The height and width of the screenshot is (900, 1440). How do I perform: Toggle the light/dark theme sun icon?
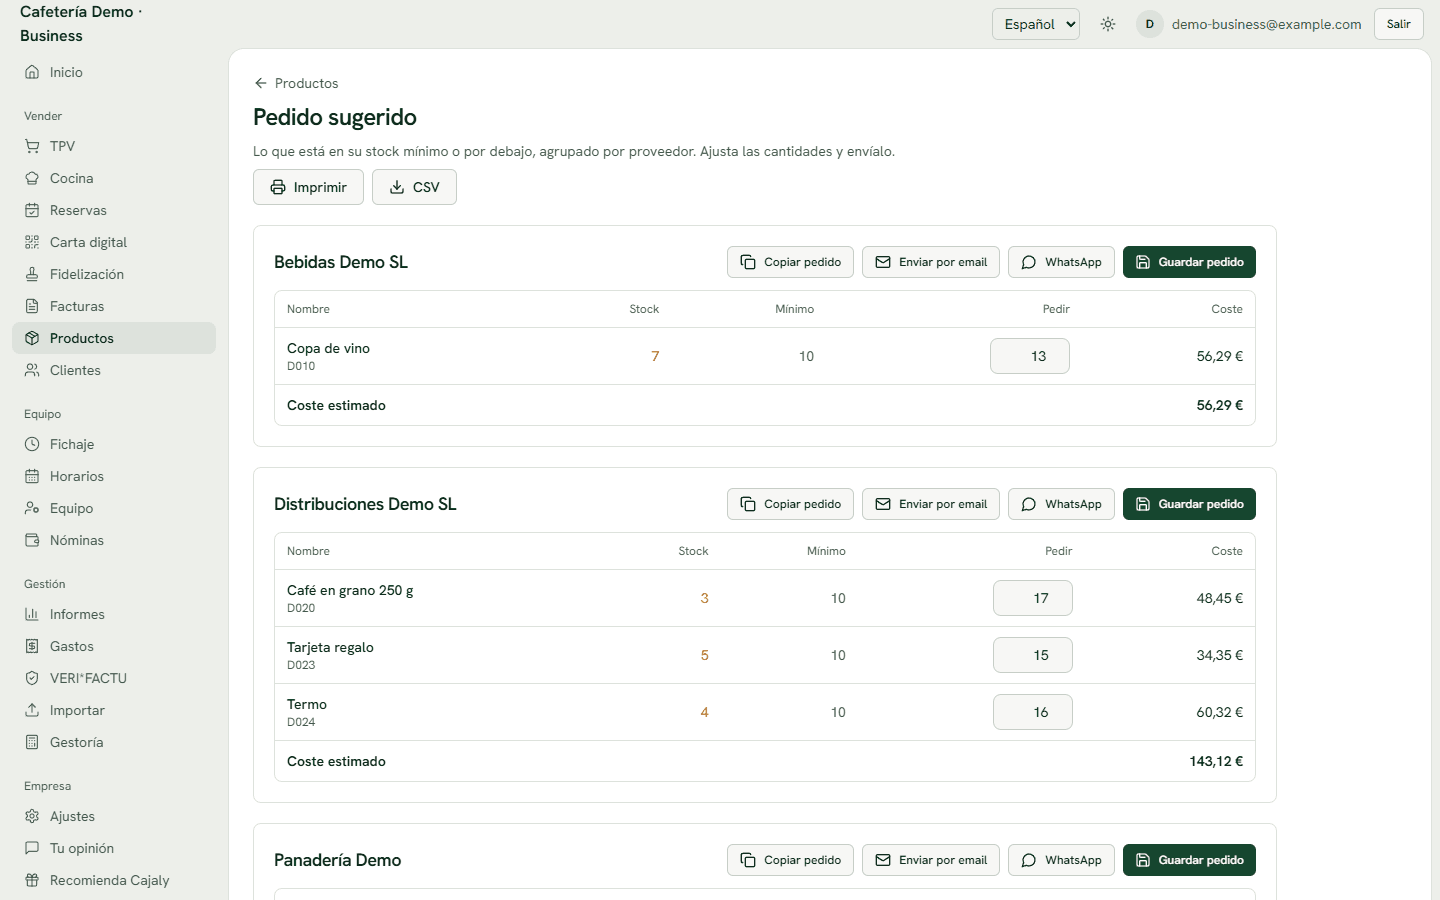(1108, 24)
